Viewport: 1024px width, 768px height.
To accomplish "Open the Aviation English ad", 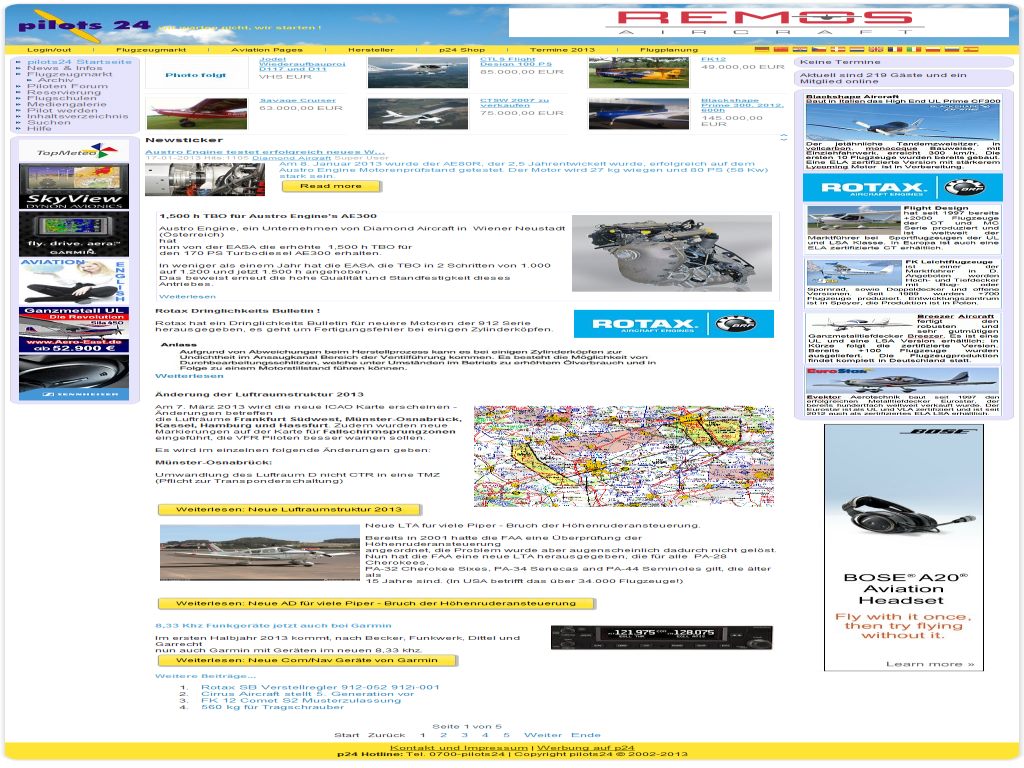I will (74, 281).
